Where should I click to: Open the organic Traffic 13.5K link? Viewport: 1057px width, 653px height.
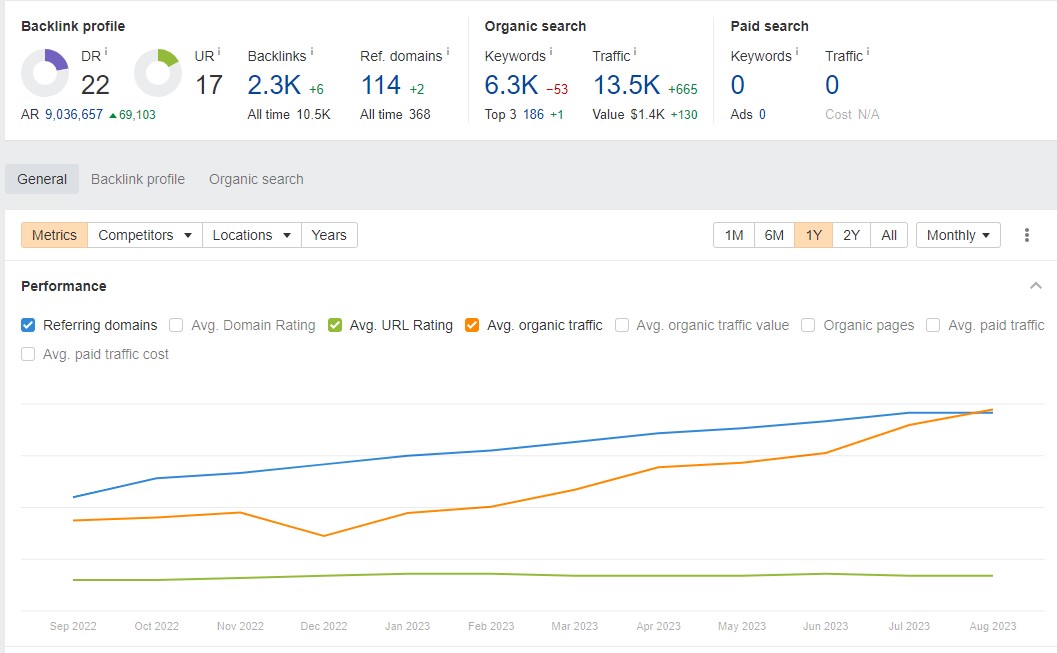coord(627,85)
